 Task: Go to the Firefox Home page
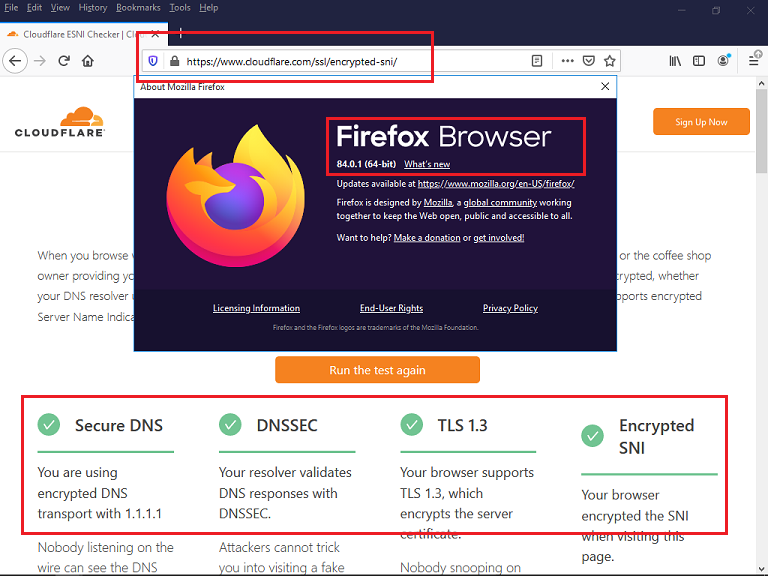(x=88, y=61)
